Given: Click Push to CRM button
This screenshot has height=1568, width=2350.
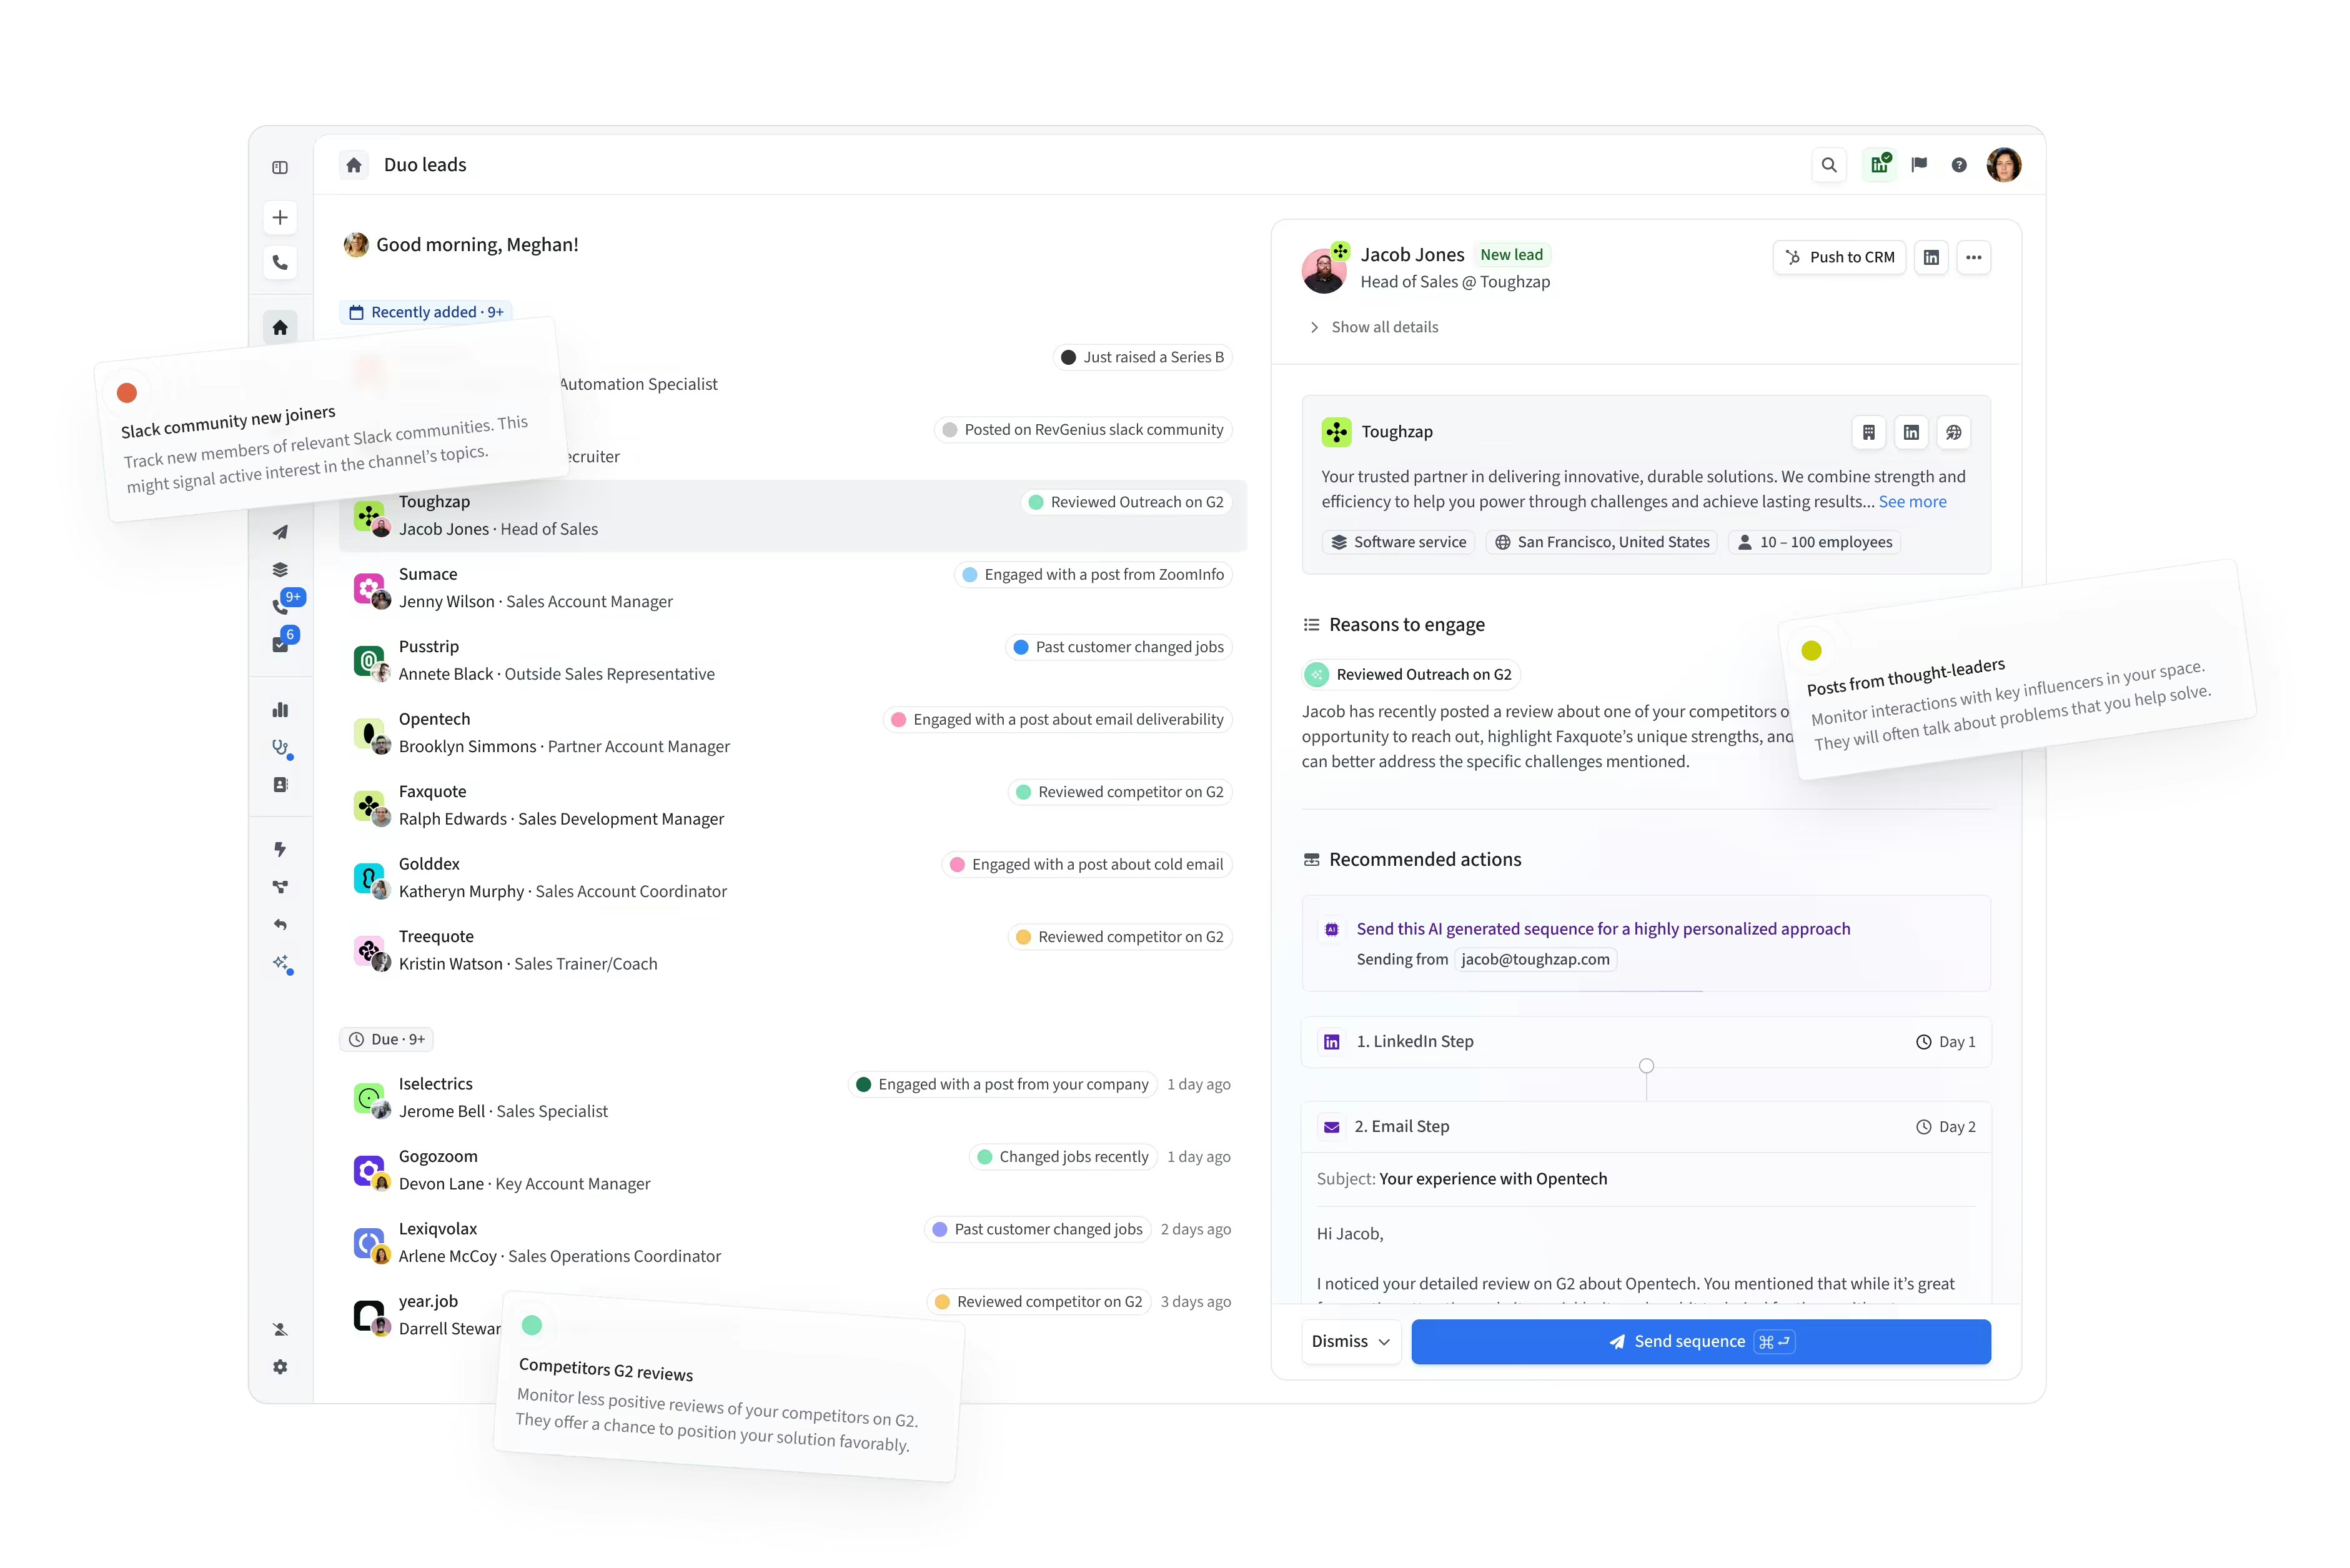Looking at the screenshot, I should pyautogui.click(x=1839, y=257).
